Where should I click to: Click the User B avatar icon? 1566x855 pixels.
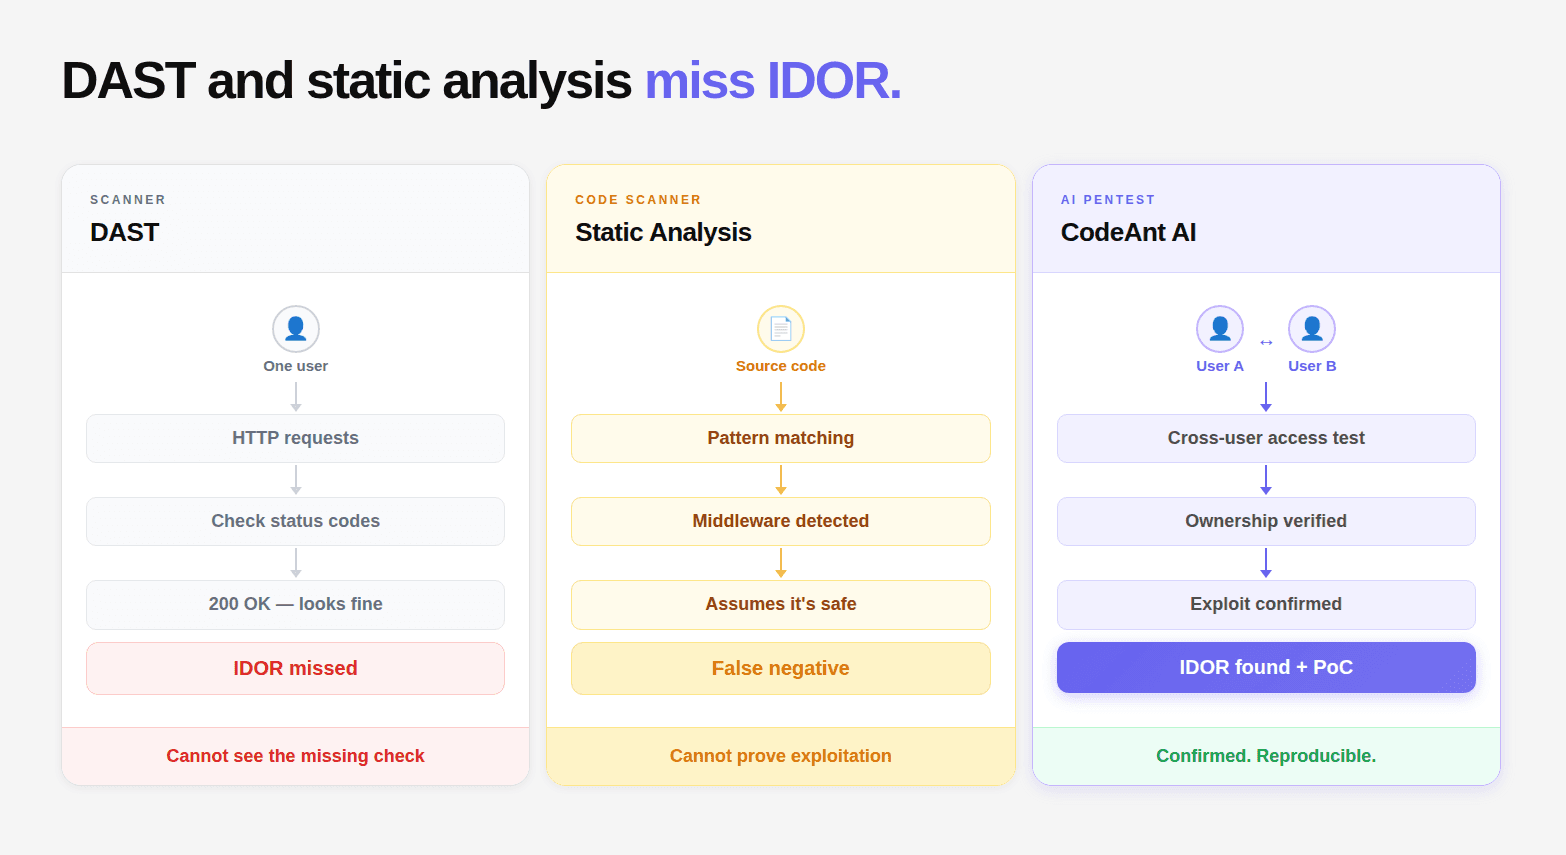pos(1312,329)
